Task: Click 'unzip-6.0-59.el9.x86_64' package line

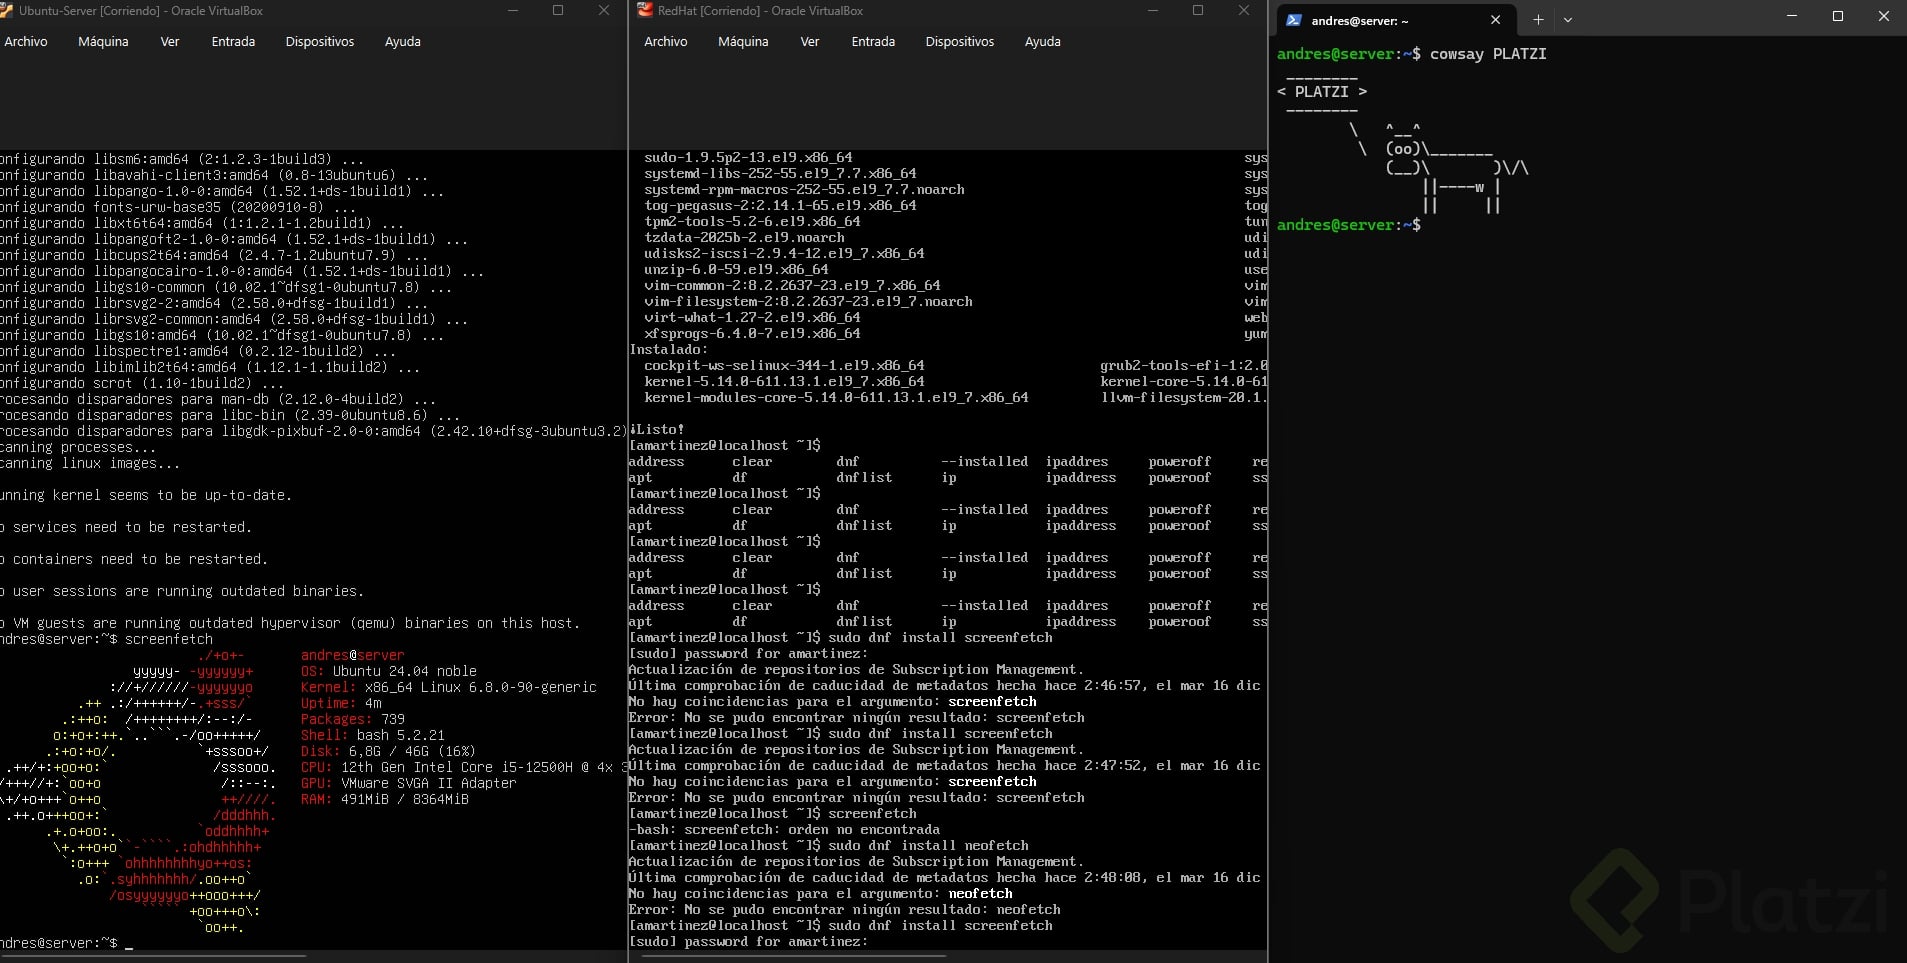Action: click(x=736, y=270)
